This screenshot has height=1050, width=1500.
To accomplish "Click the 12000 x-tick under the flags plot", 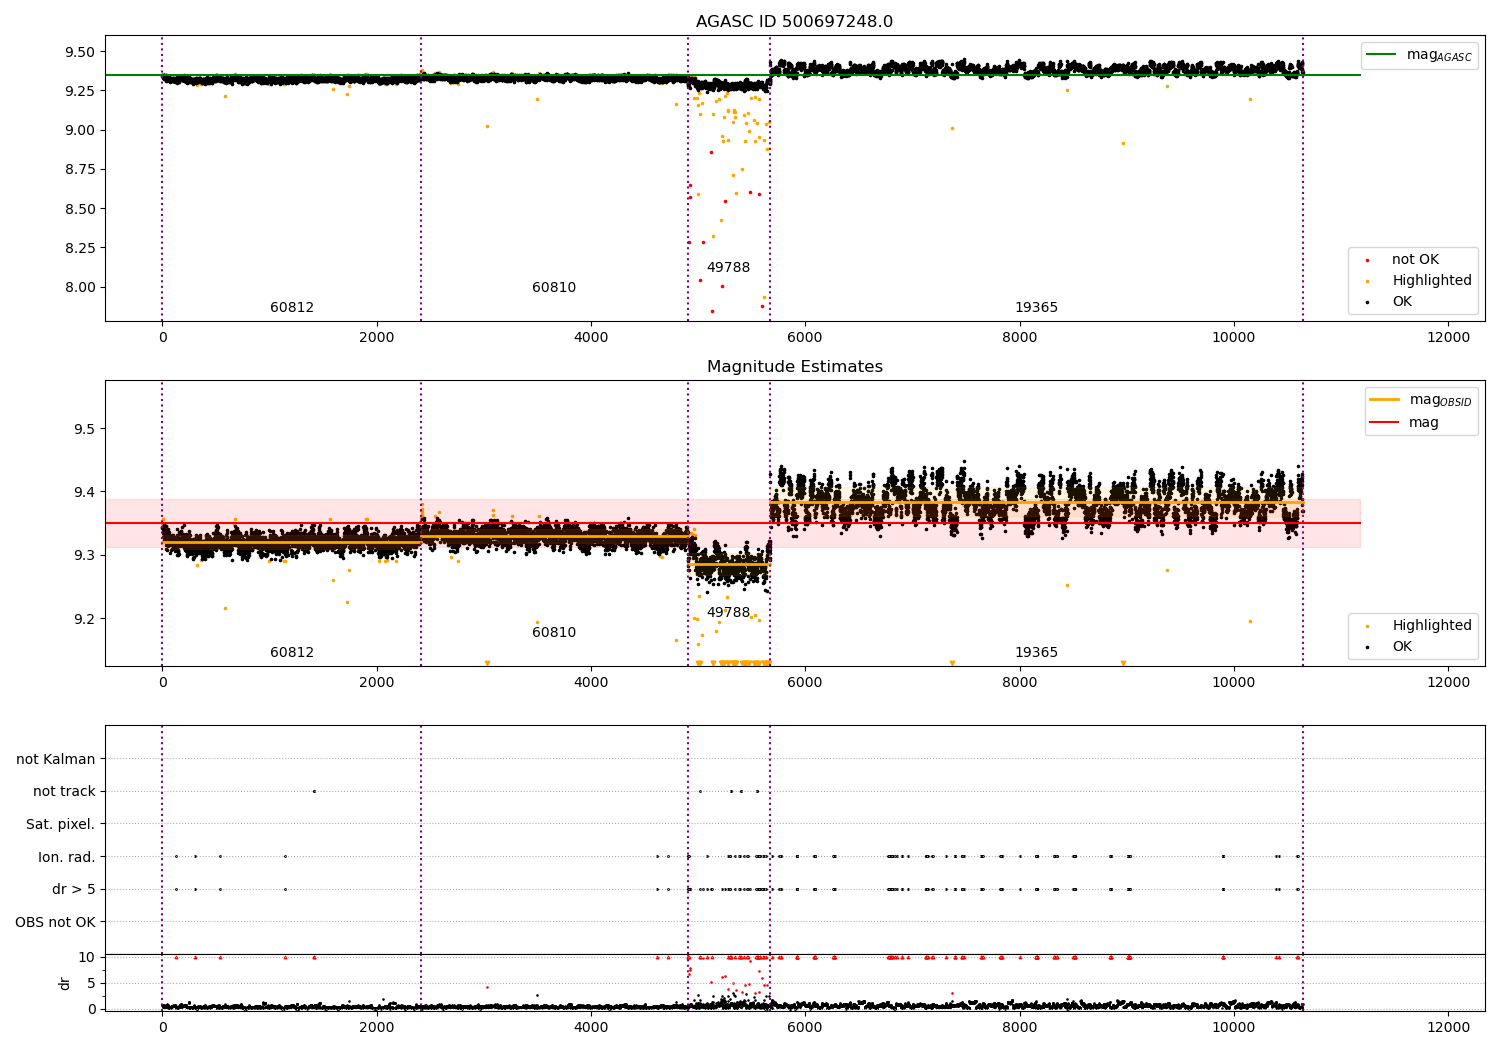I will [1448, 1027].
